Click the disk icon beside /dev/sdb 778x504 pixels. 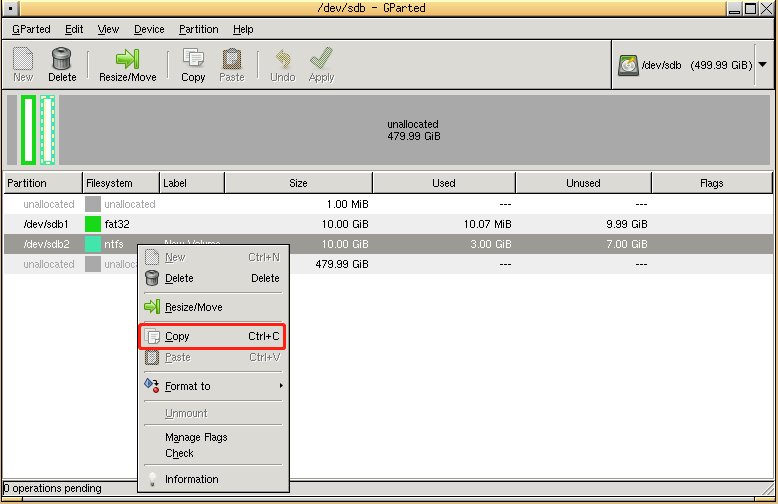(629, 65)
